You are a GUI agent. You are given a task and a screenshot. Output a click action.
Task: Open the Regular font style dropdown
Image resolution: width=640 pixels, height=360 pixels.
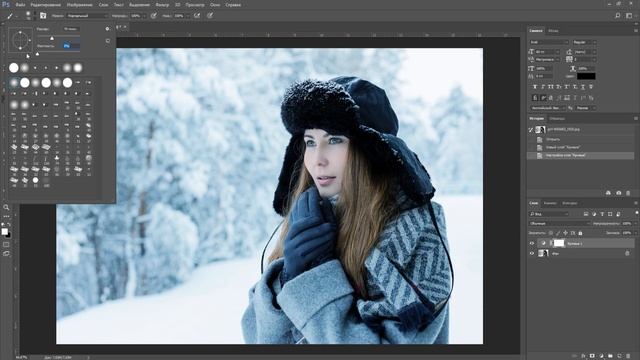point(584,42)
